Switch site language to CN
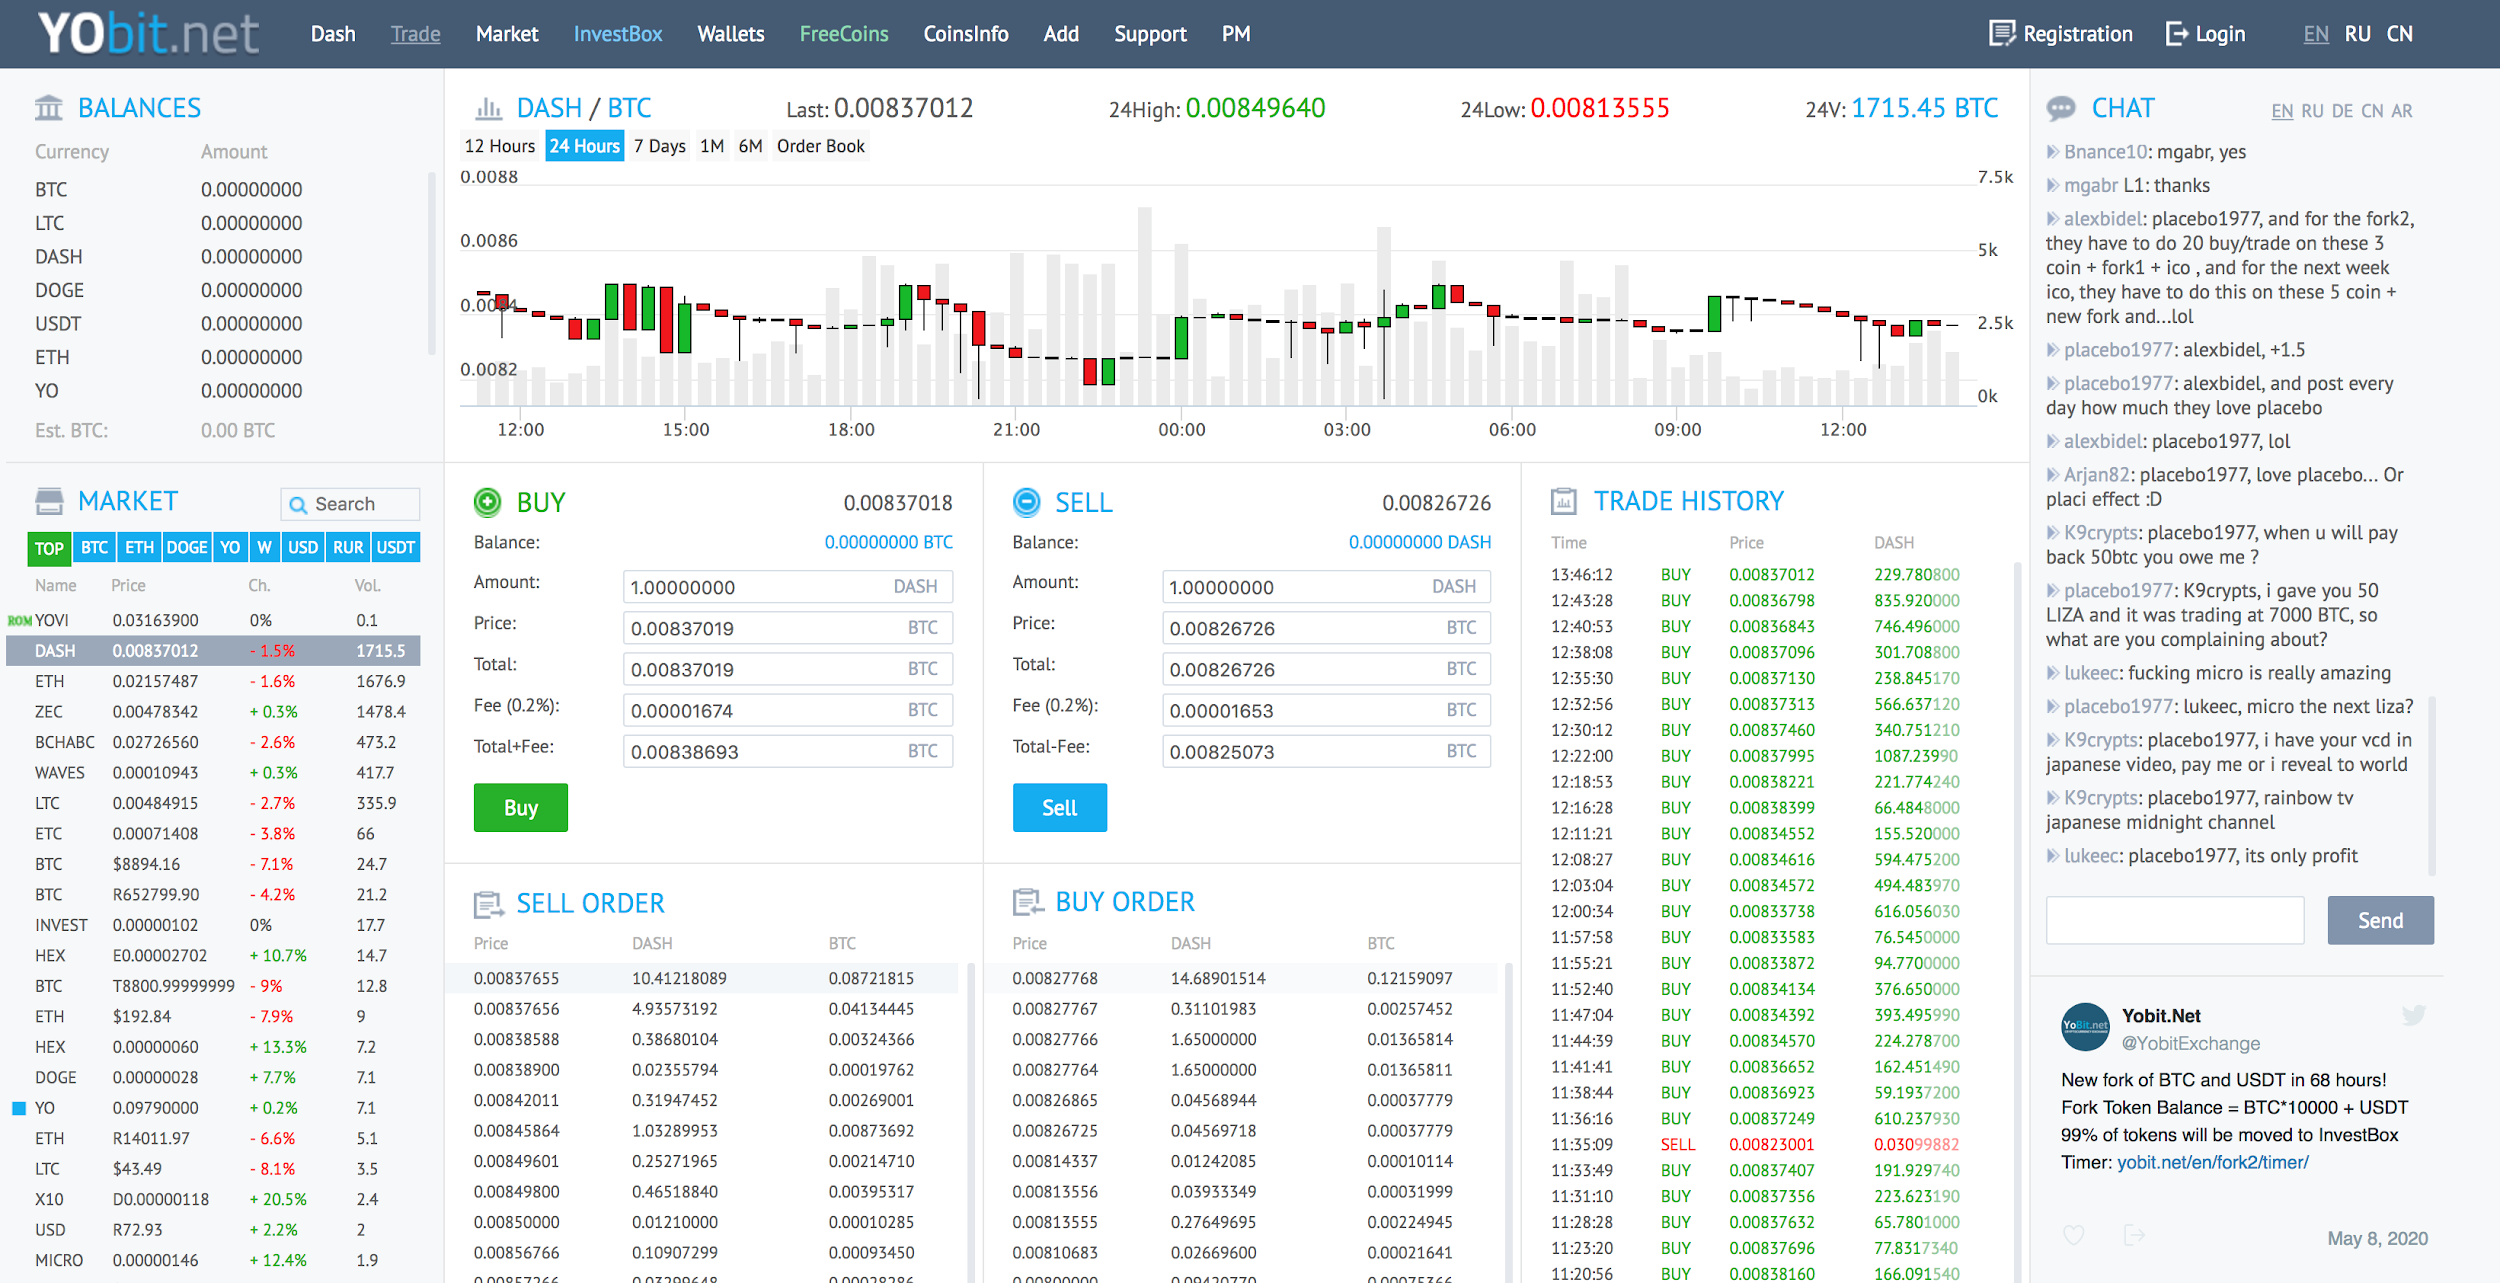Image resolution: width=2500 pixels, height=1283 pixels. [x=2400, y=34]
